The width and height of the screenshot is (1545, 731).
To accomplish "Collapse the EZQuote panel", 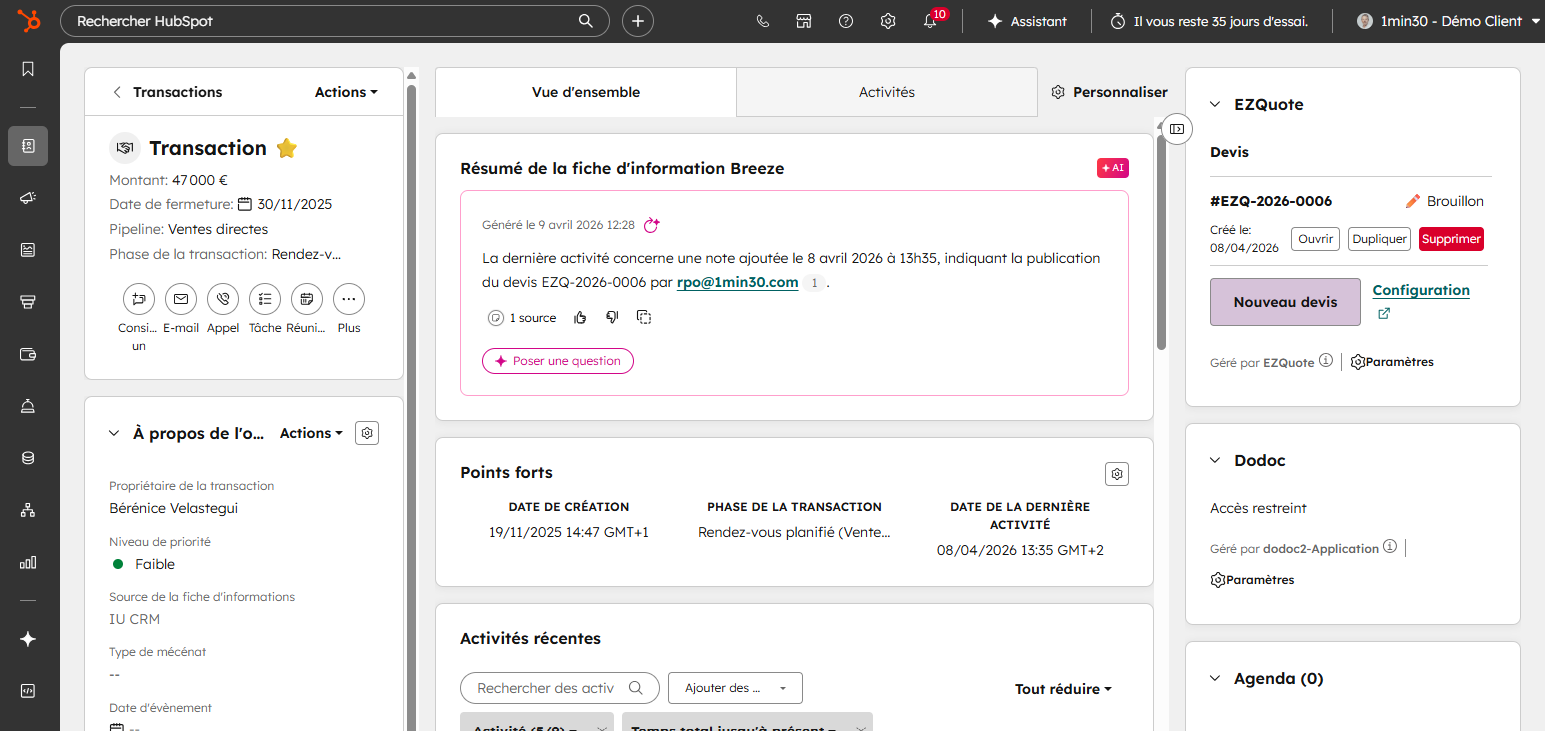I will point(1216,105).
